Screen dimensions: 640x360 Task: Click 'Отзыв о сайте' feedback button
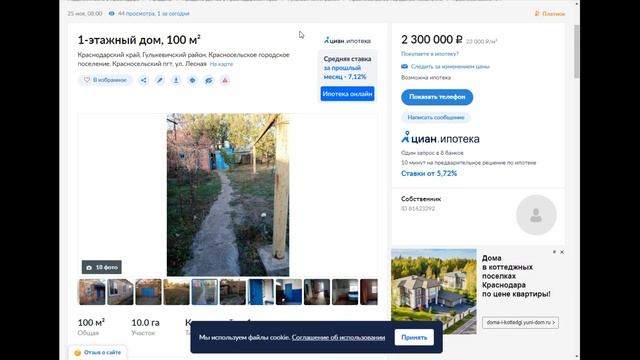98,352
